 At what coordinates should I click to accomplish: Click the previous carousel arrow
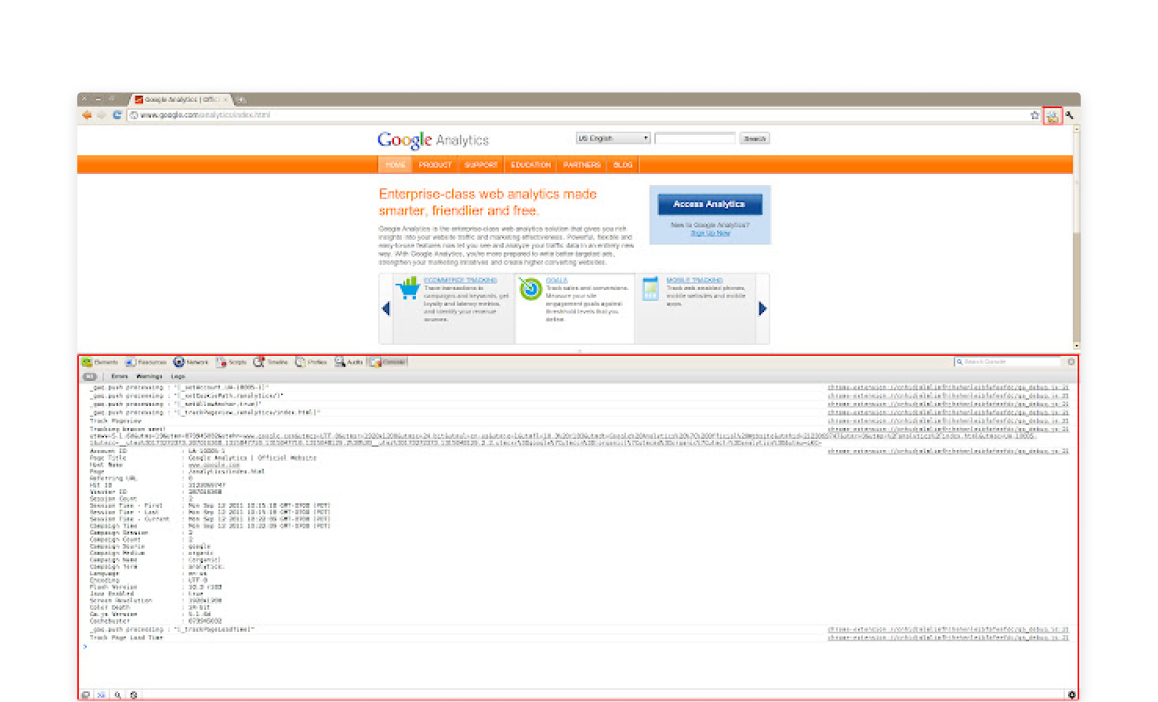386,308
